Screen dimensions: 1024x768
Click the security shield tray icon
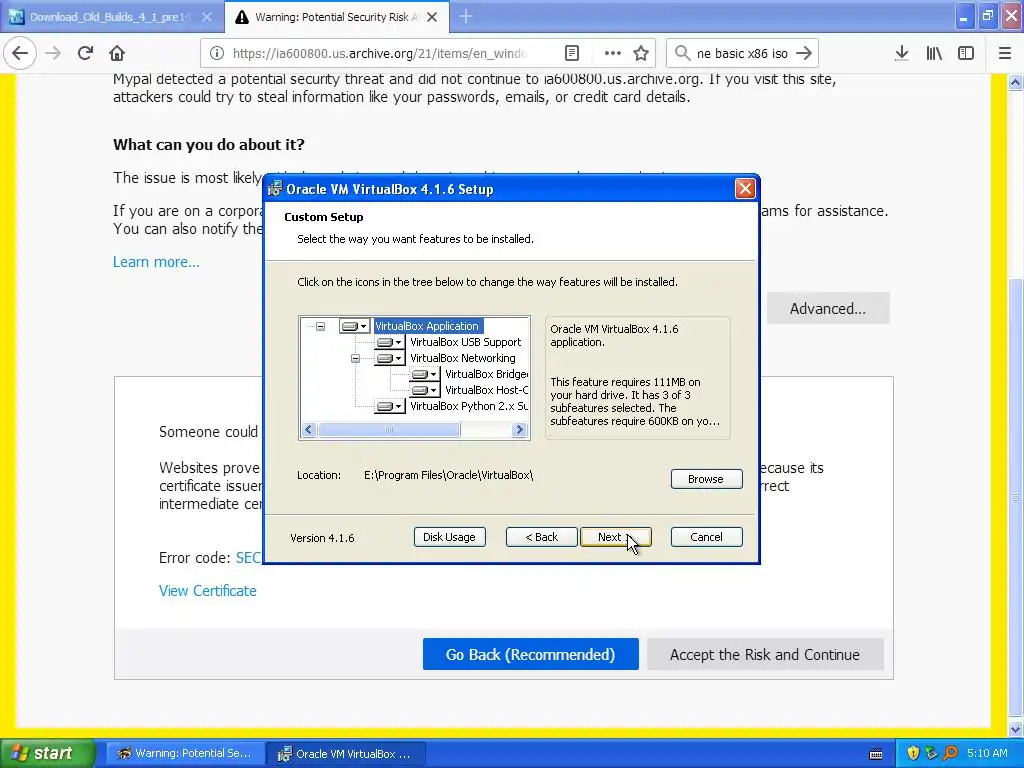(x=913, y=754)
